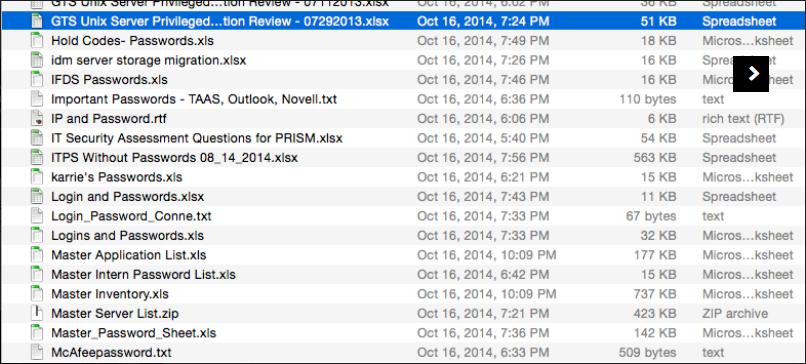Click the McAfeepassword.txt file icon
The width and height of the screenshot is (806, 364).
tap(36, 353)
